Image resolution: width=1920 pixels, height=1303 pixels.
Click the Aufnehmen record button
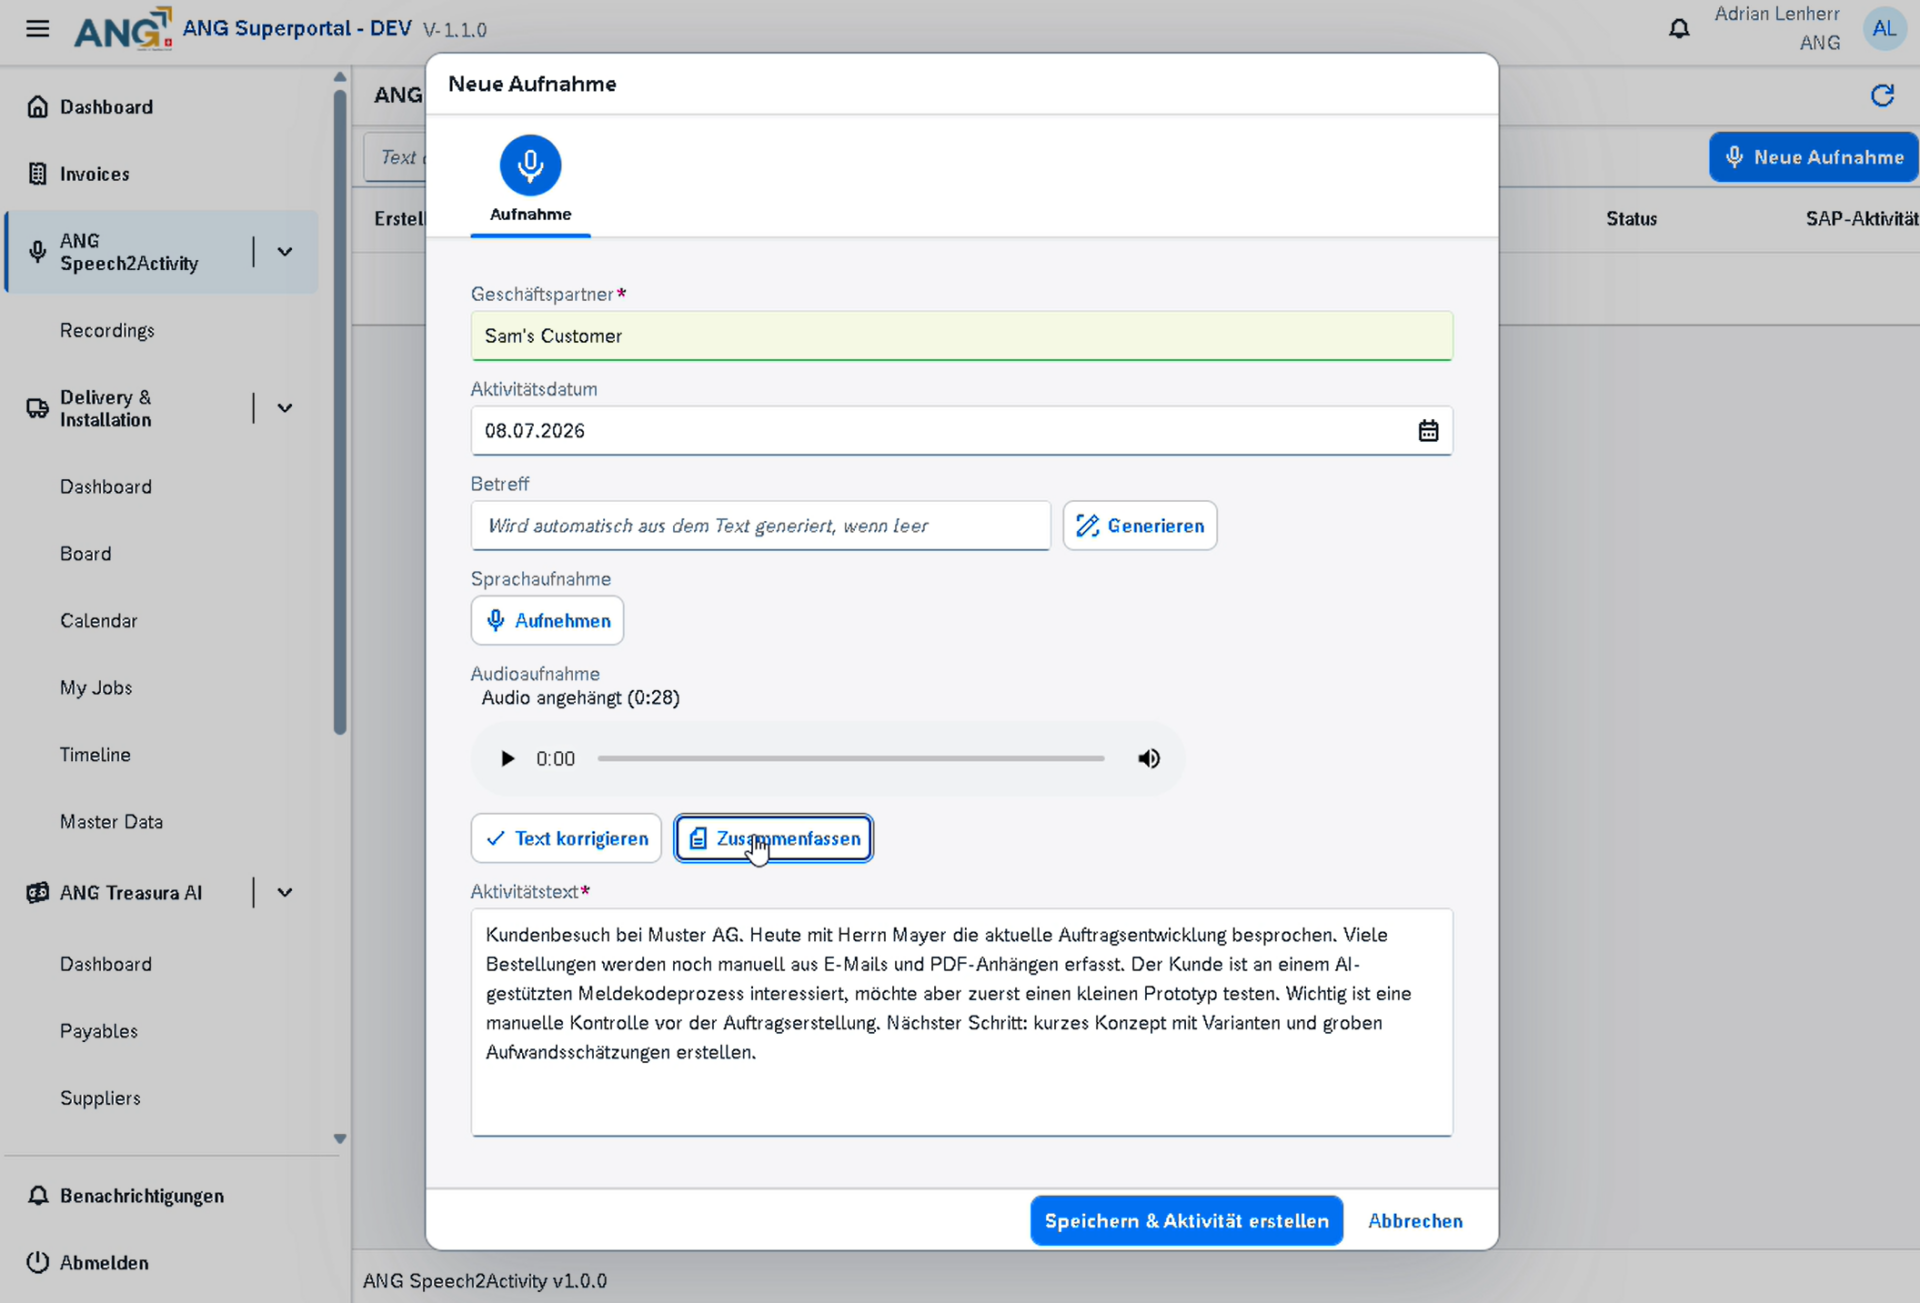(x=547, y=620)
